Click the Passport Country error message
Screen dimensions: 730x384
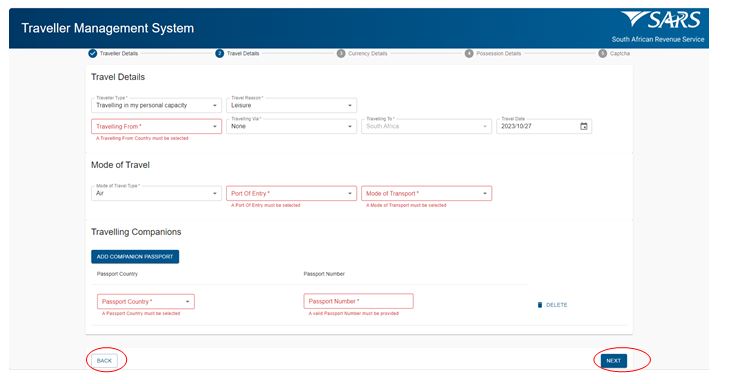[x=141, y=313]
